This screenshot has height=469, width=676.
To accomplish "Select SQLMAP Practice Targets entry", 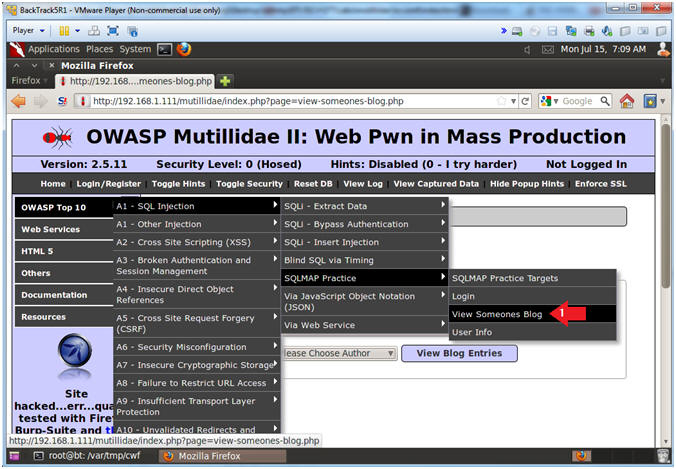I will click(x=532, y=278).
